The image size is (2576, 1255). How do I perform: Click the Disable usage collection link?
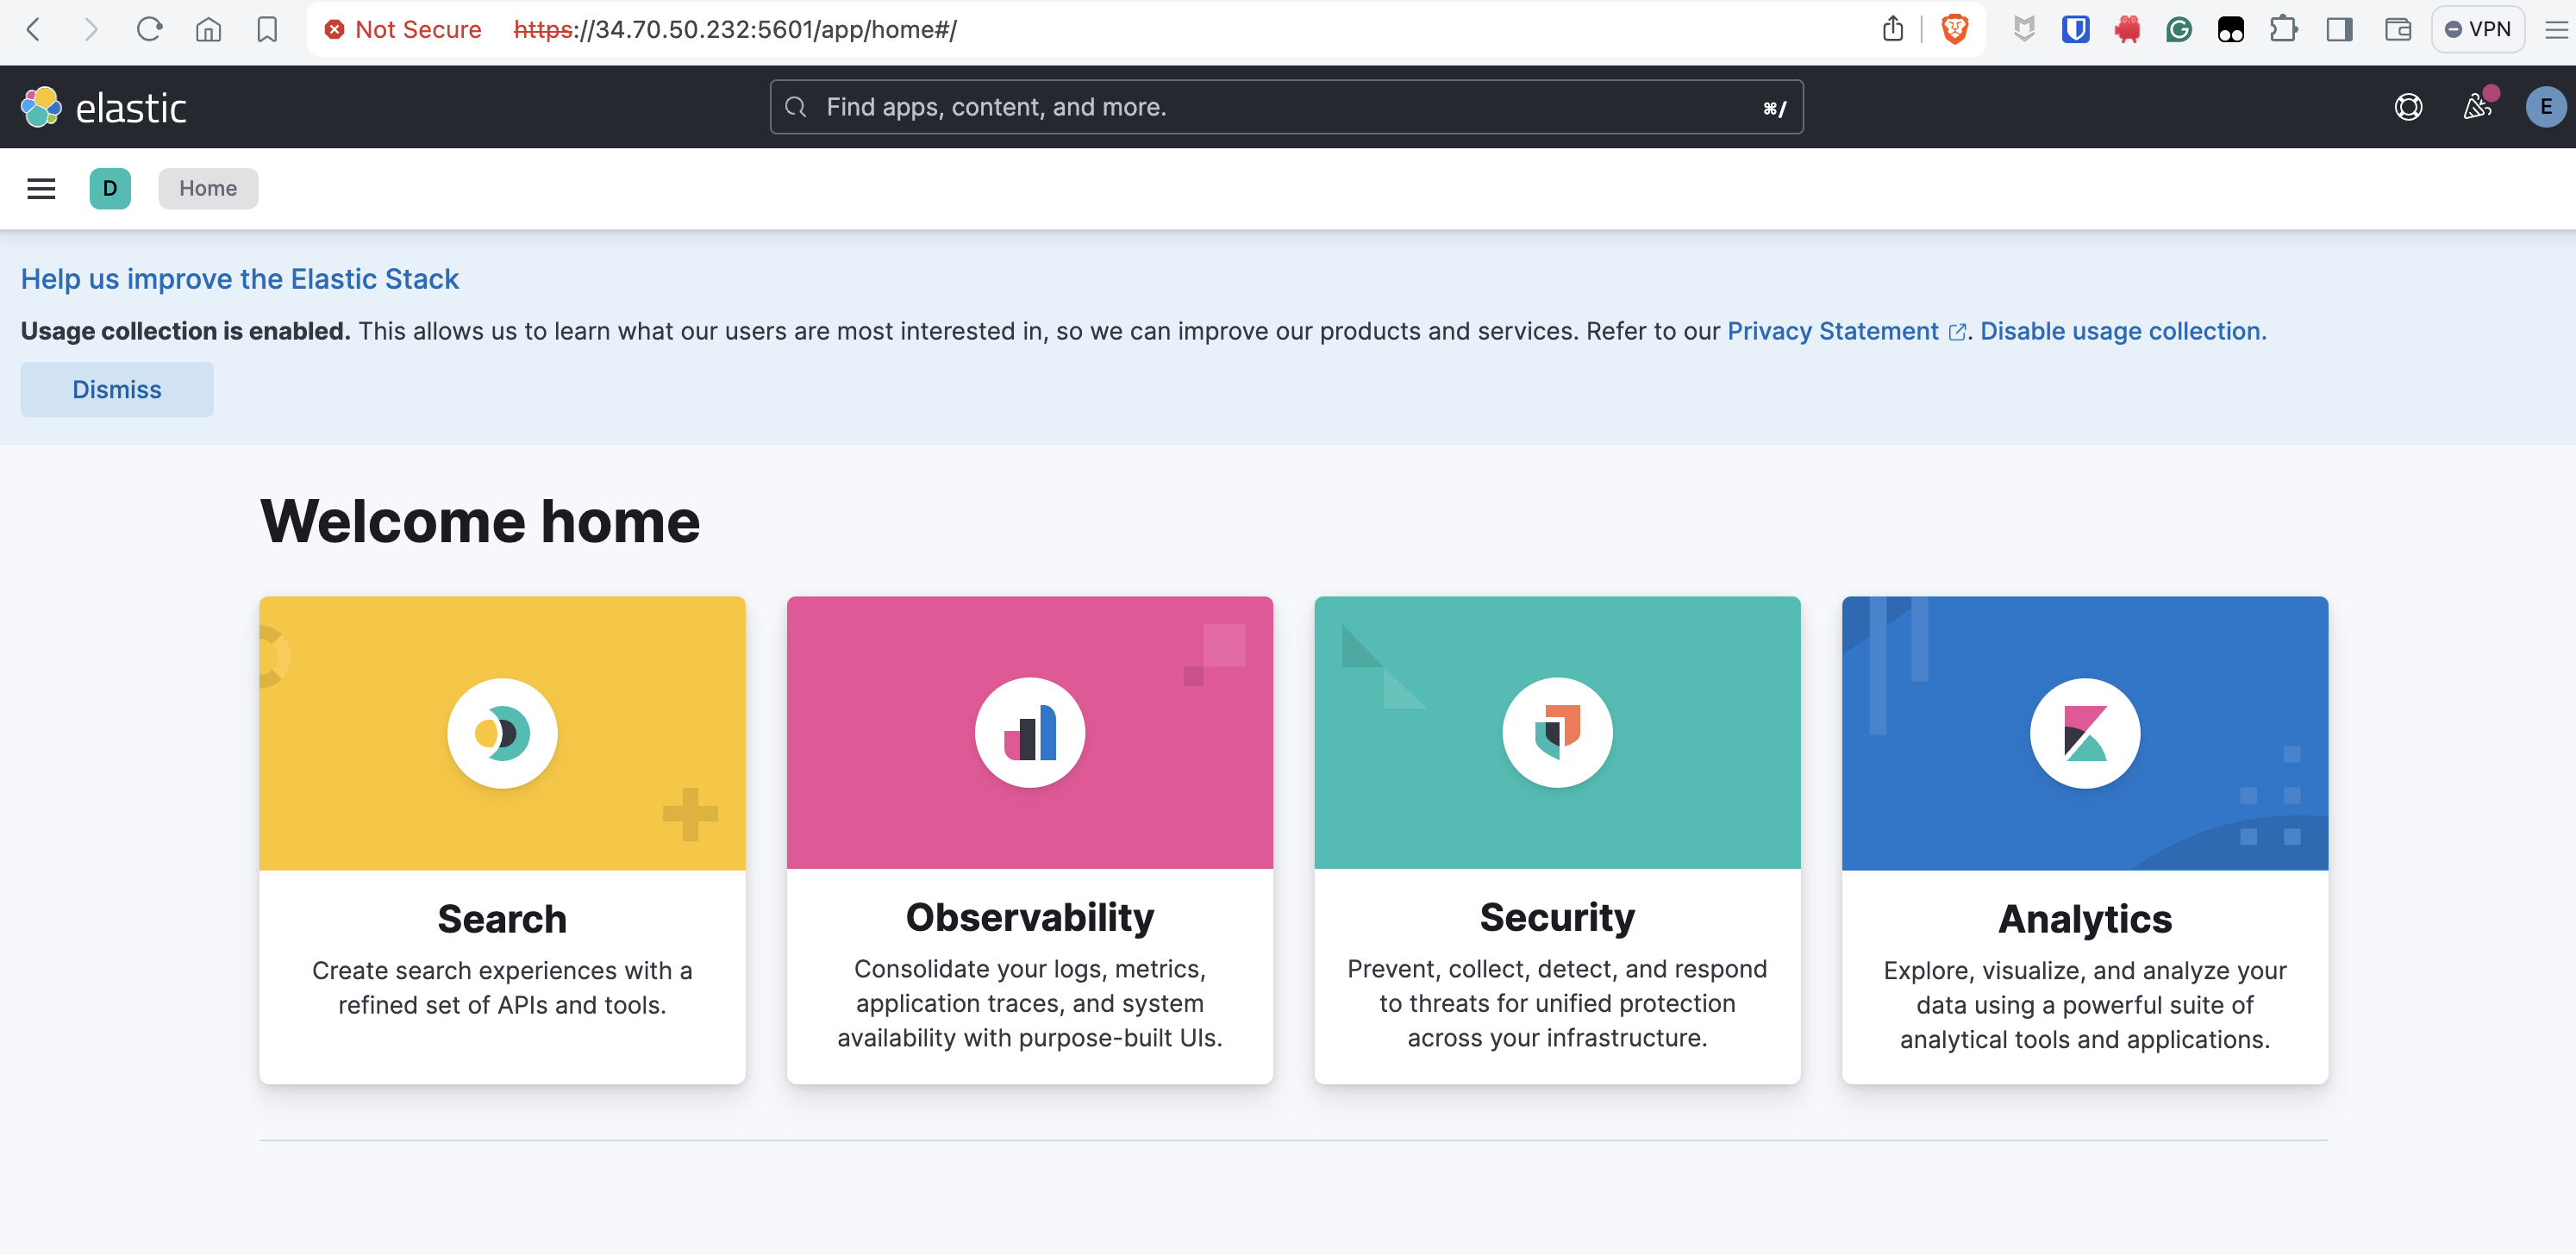[x=2119, y=330]
